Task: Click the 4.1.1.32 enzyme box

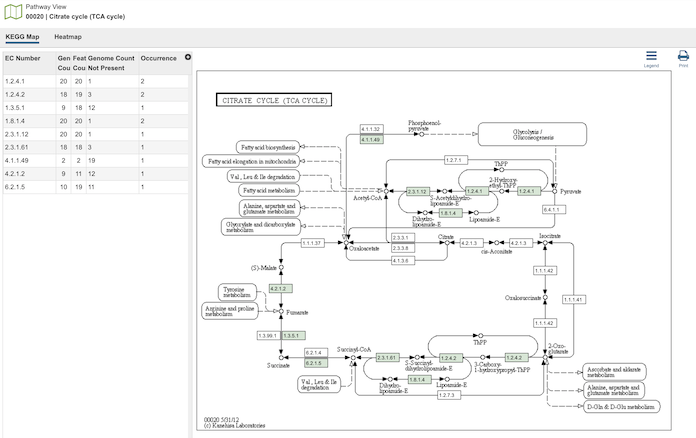Action: click(372, 129)
